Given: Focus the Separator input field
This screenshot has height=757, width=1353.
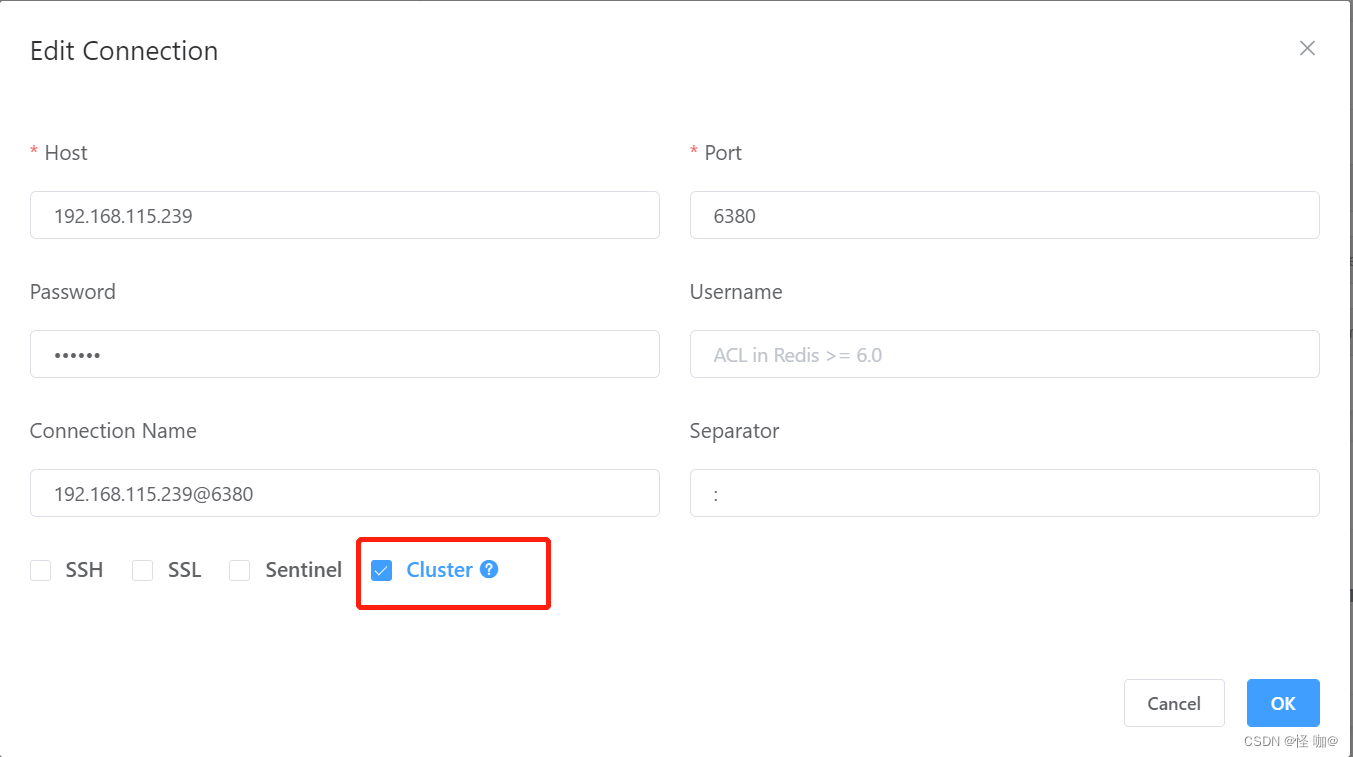Looking at the screenshot, I should tap(1004, 493).
